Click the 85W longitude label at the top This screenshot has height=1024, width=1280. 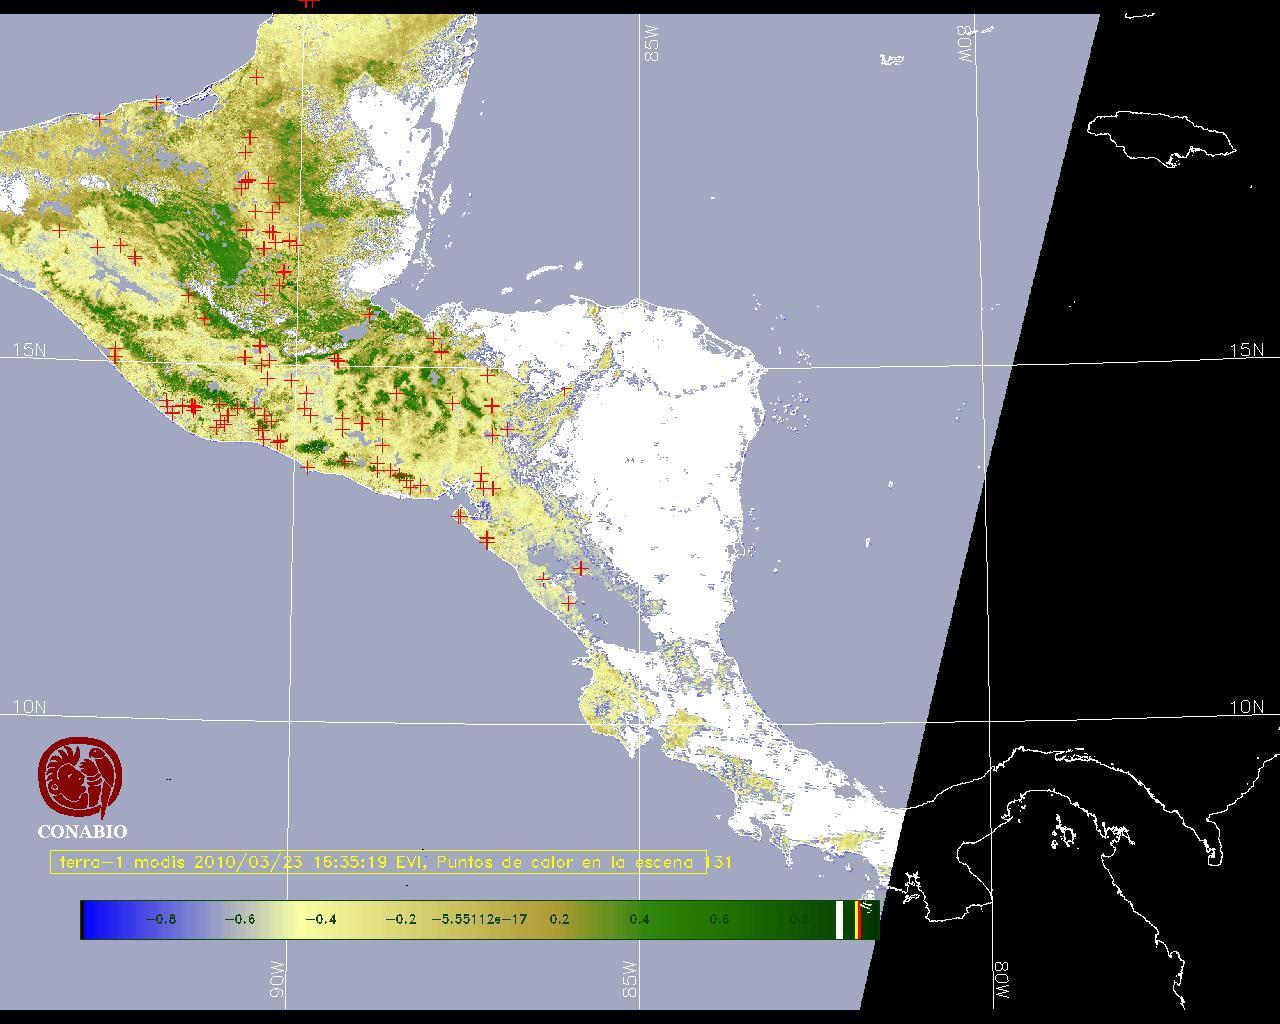653,44
